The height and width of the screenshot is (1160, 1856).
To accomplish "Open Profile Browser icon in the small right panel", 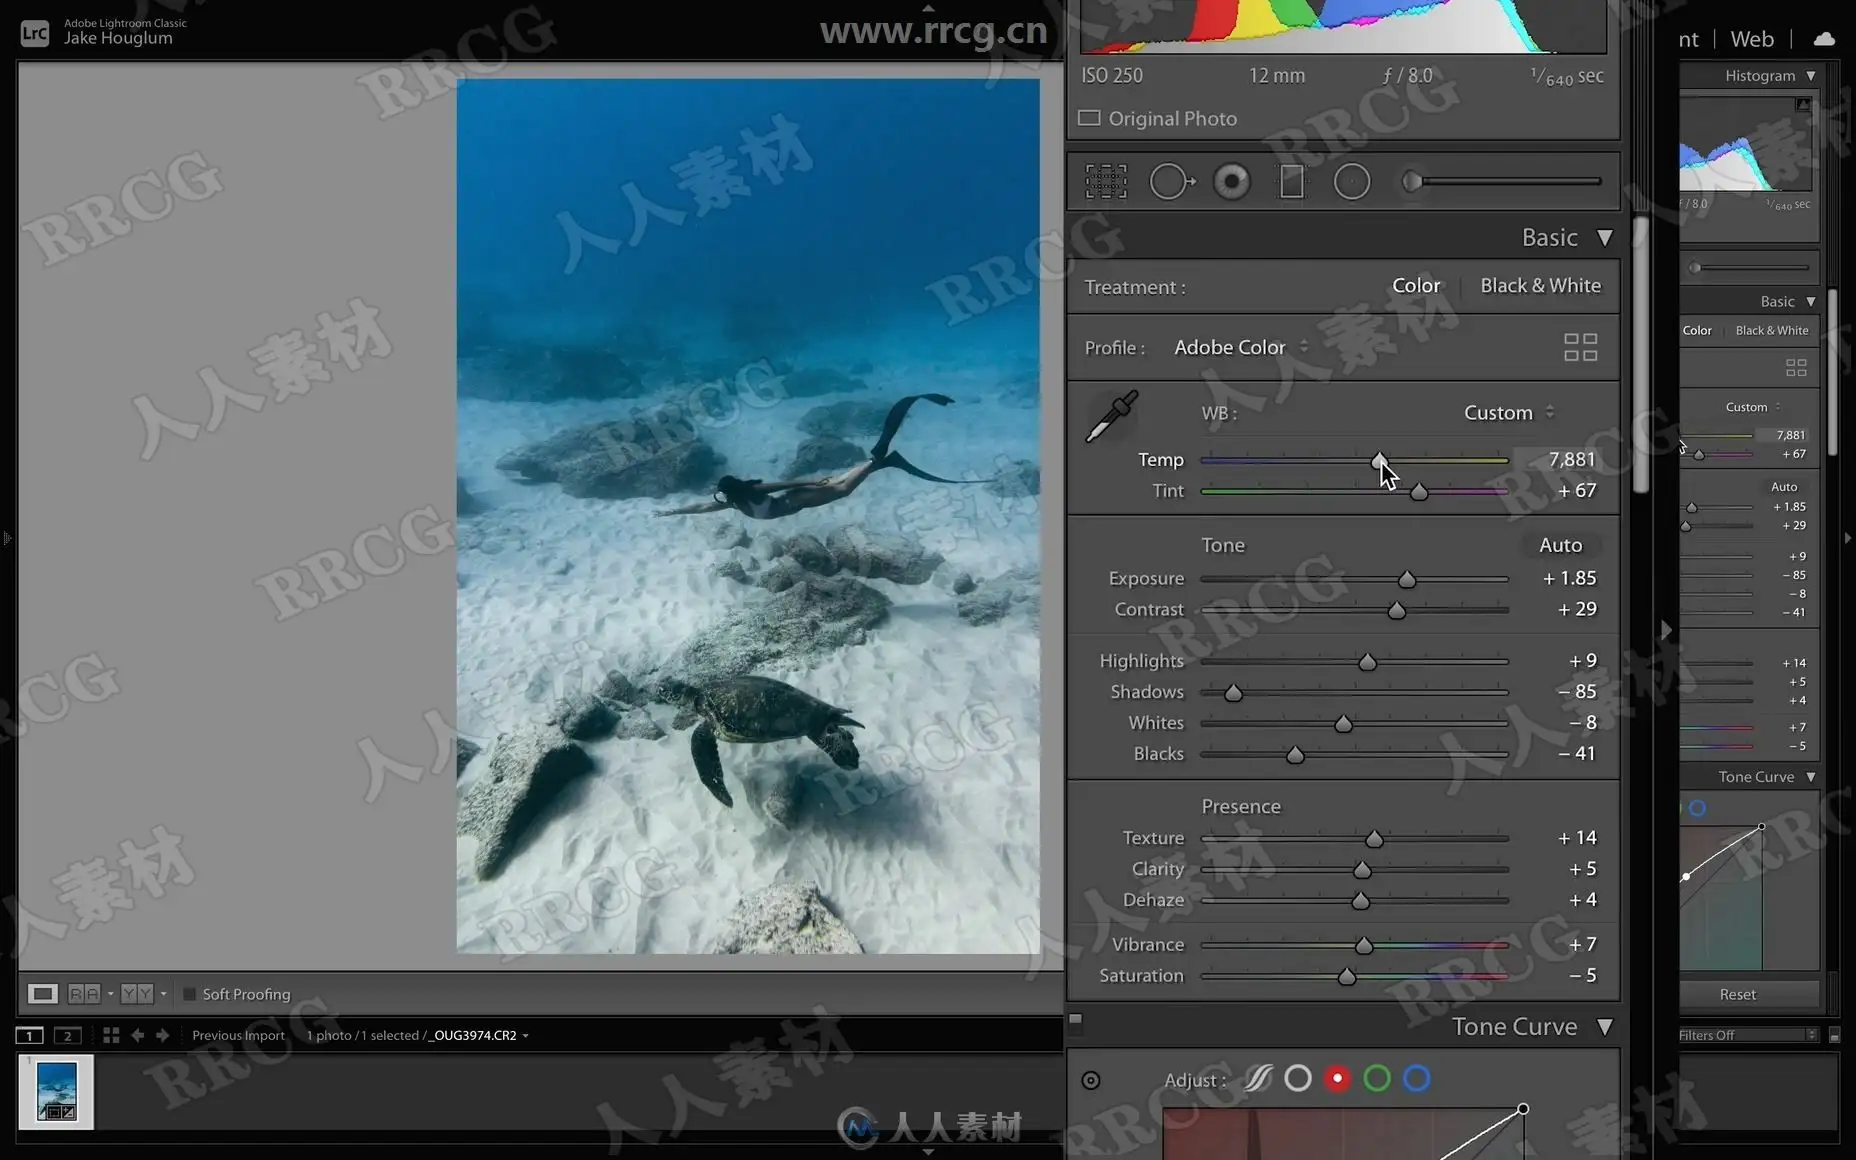I will click(1796, 368).
